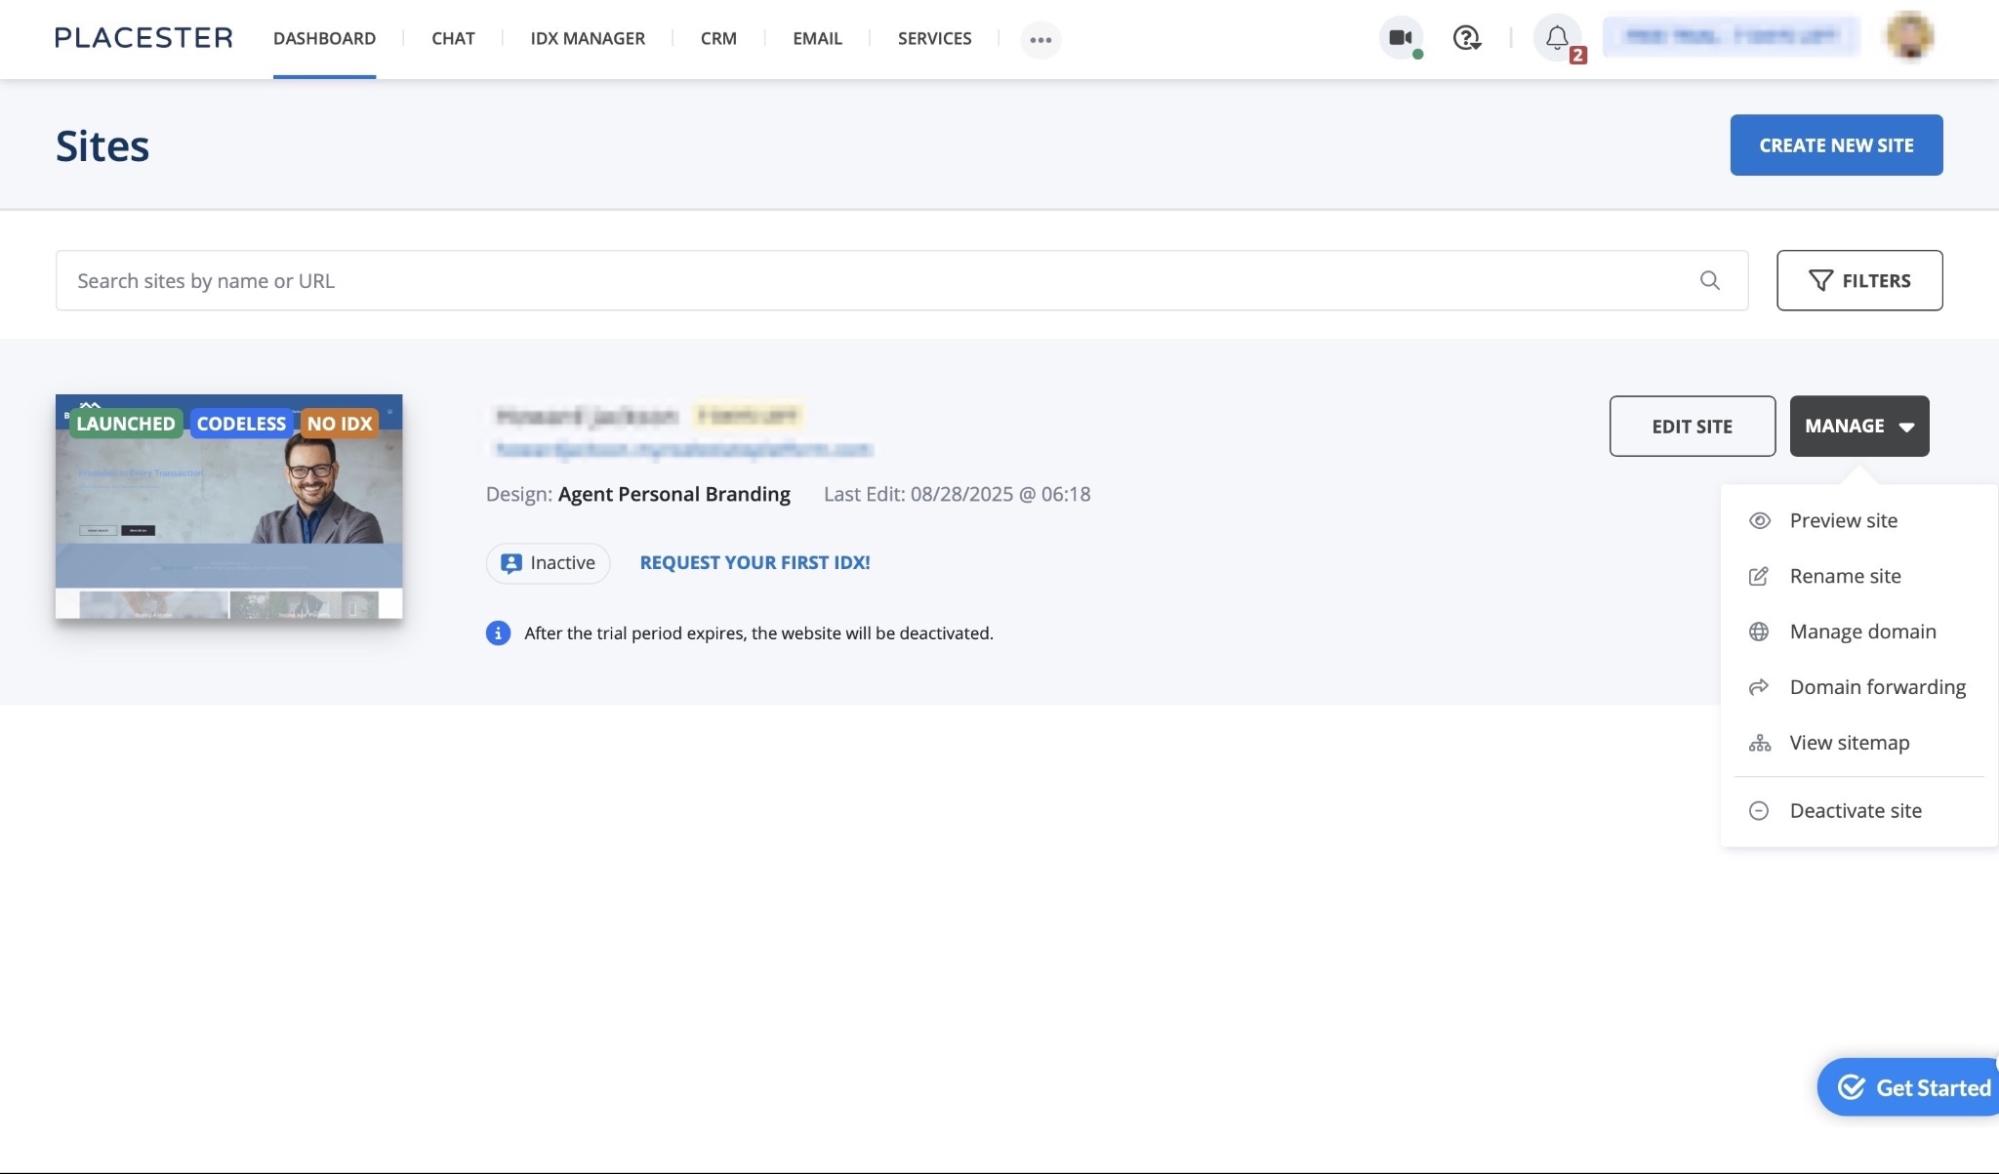Follow the REQUEST YOUR FIRST IDX link
This screenshot has height=1174, width=1999.
click(755, 563)
